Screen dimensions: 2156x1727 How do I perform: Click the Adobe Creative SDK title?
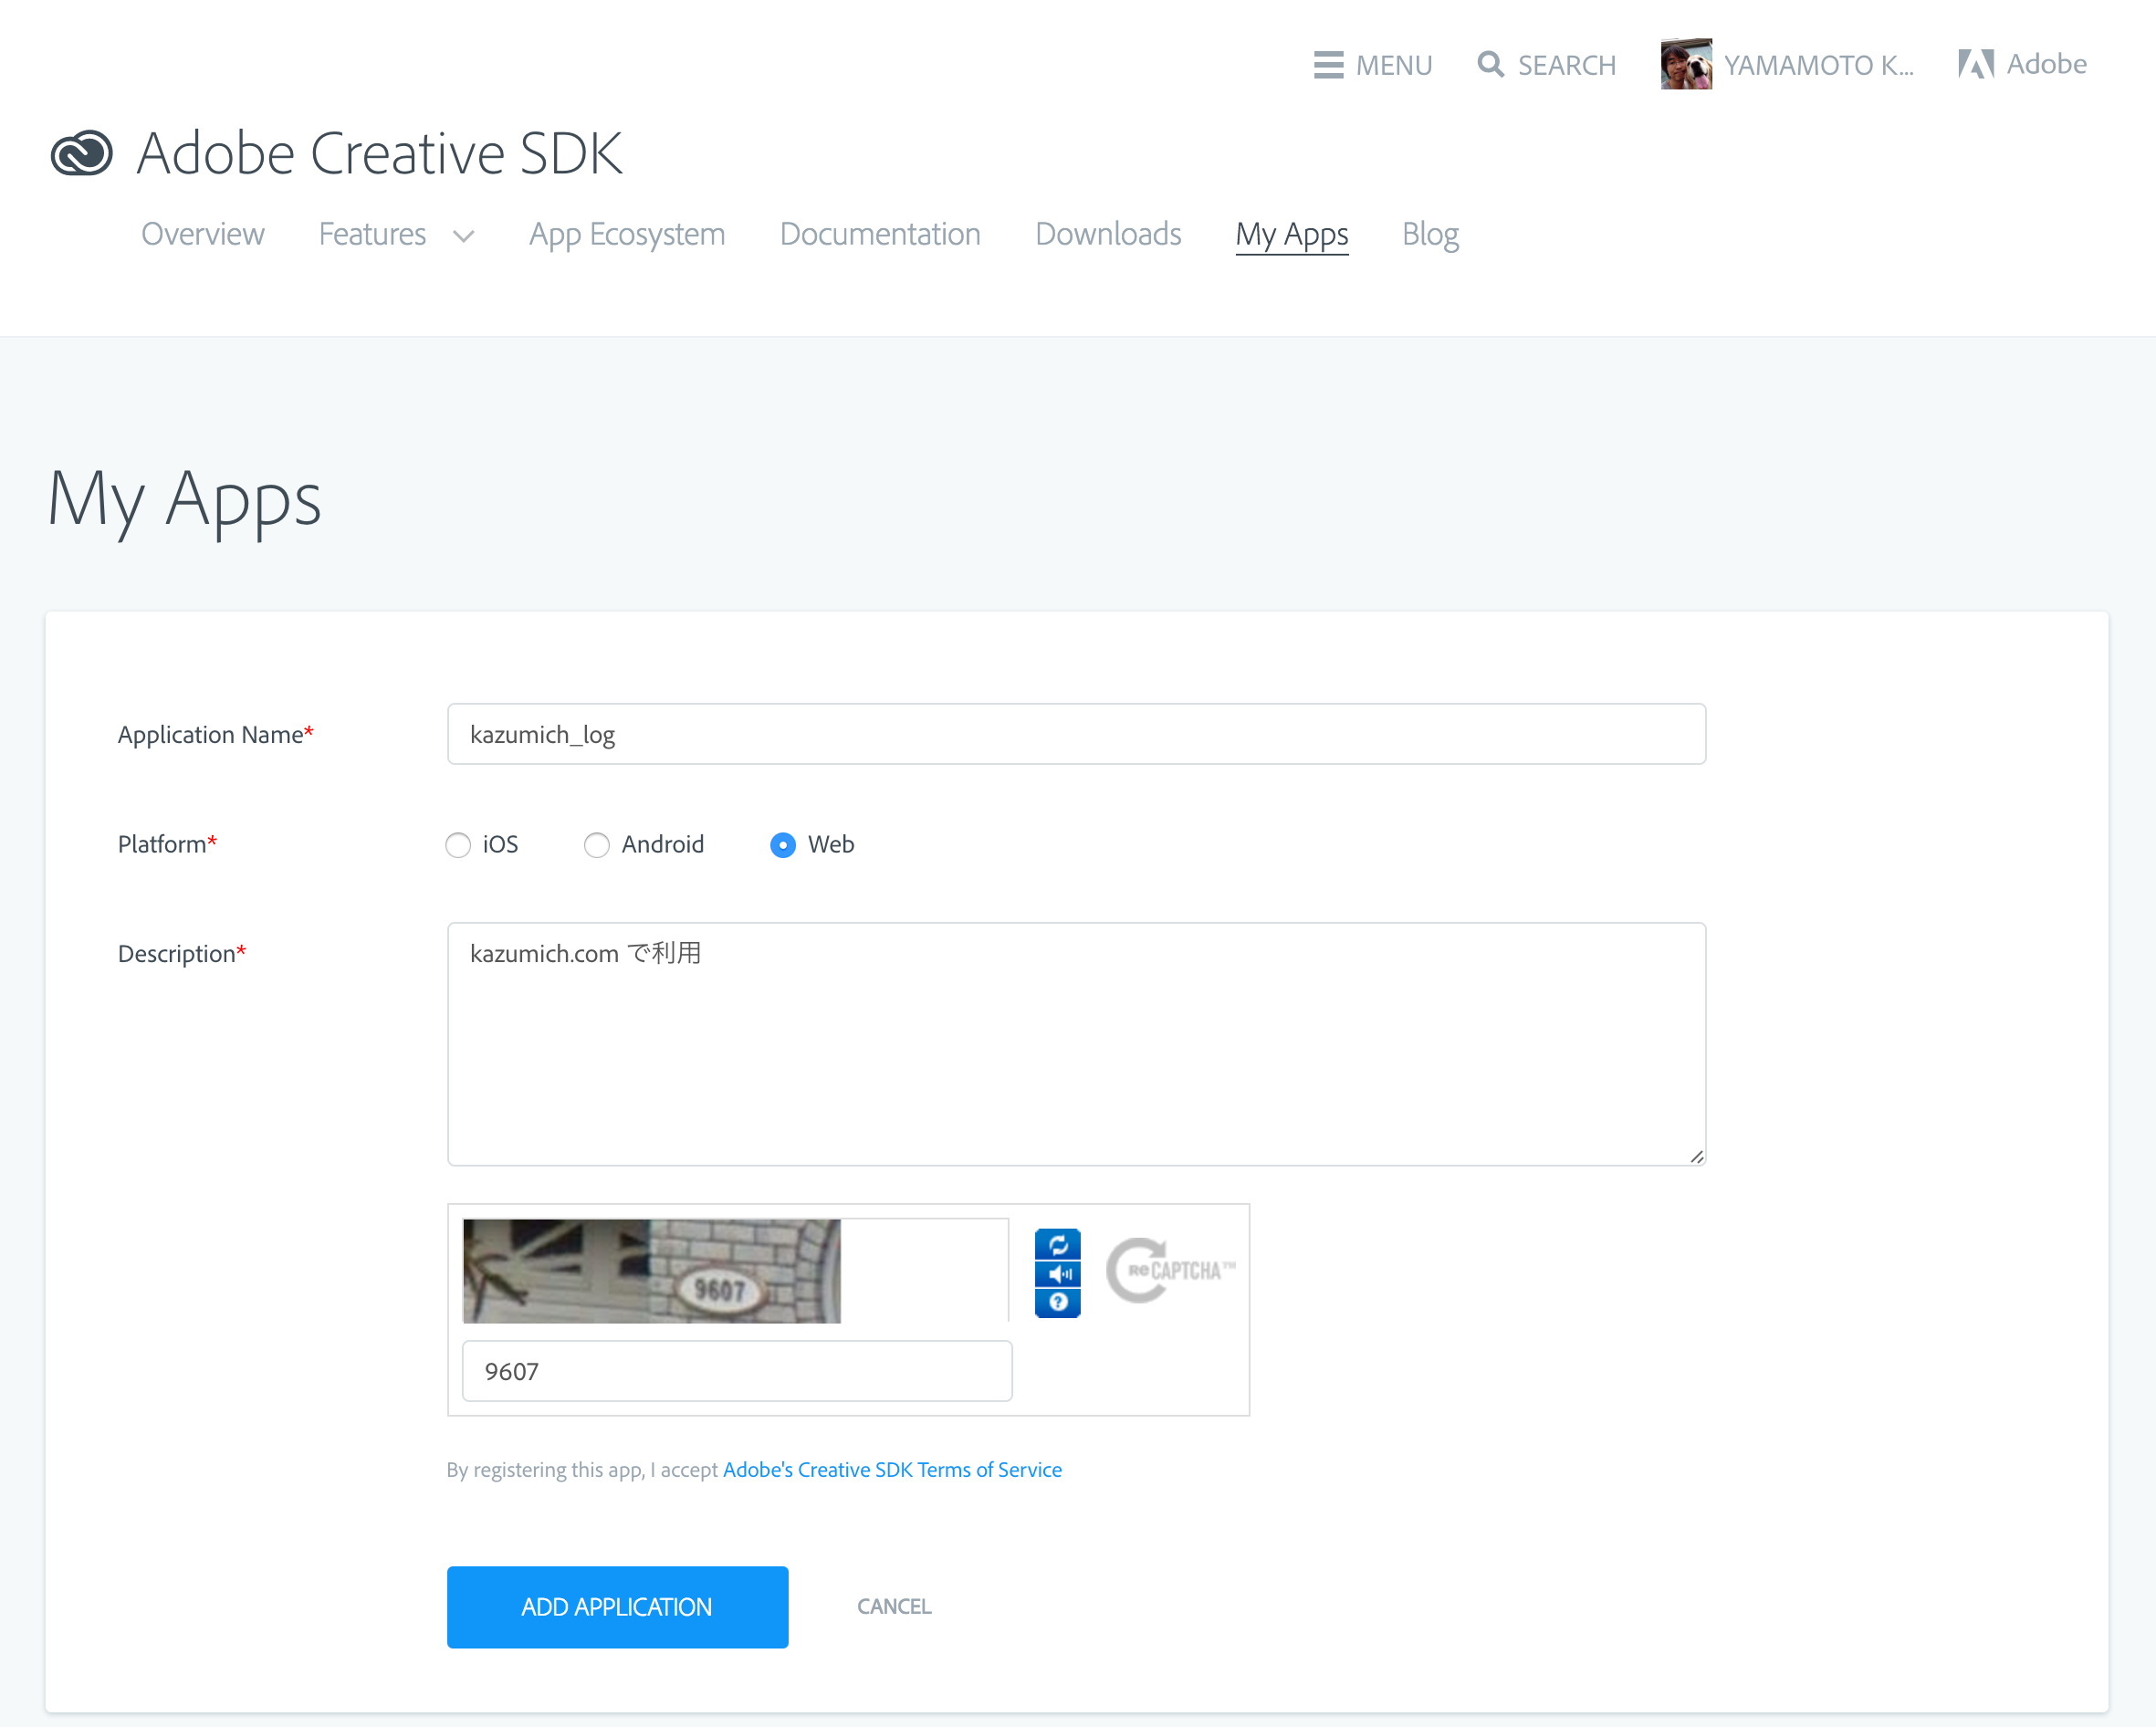379,153
